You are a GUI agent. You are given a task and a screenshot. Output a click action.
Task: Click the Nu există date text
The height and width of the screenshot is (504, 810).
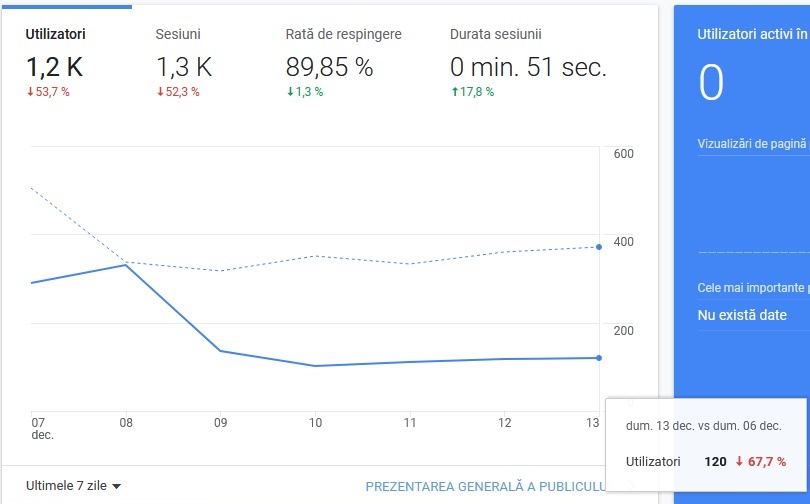point(742,315)
